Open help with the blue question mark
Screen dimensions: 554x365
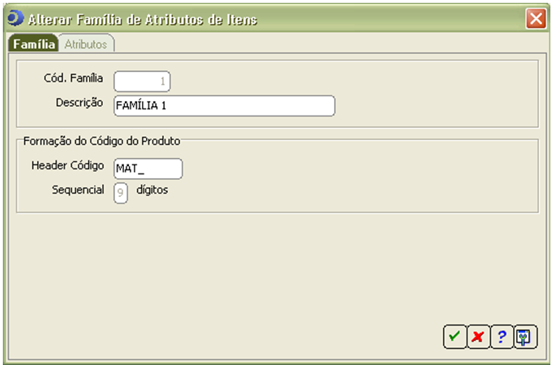tap(502, 336)
